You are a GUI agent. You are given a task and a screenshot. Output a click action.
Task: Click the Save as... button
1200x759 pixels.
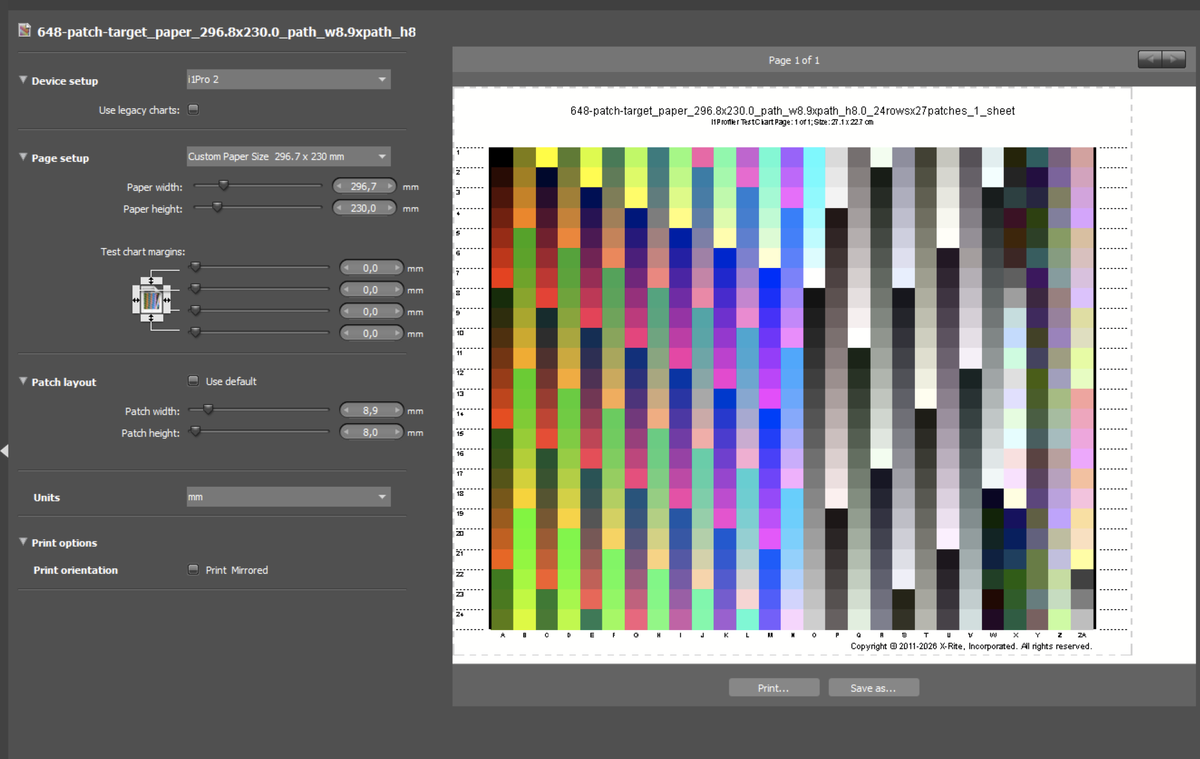tap(873, 688)
